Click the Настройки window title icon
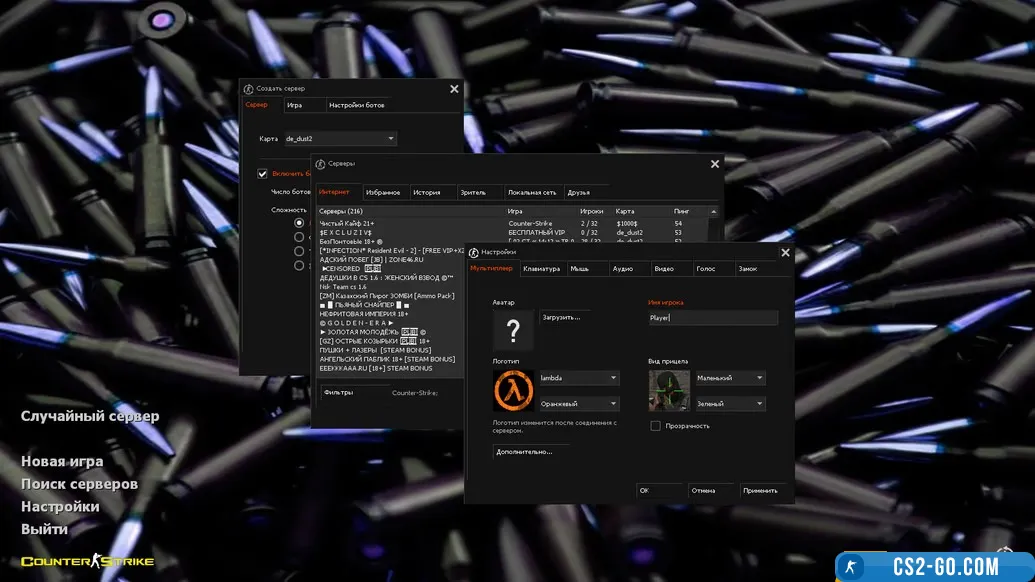This screenshot has height=582, width=1035. coord(474,252)
